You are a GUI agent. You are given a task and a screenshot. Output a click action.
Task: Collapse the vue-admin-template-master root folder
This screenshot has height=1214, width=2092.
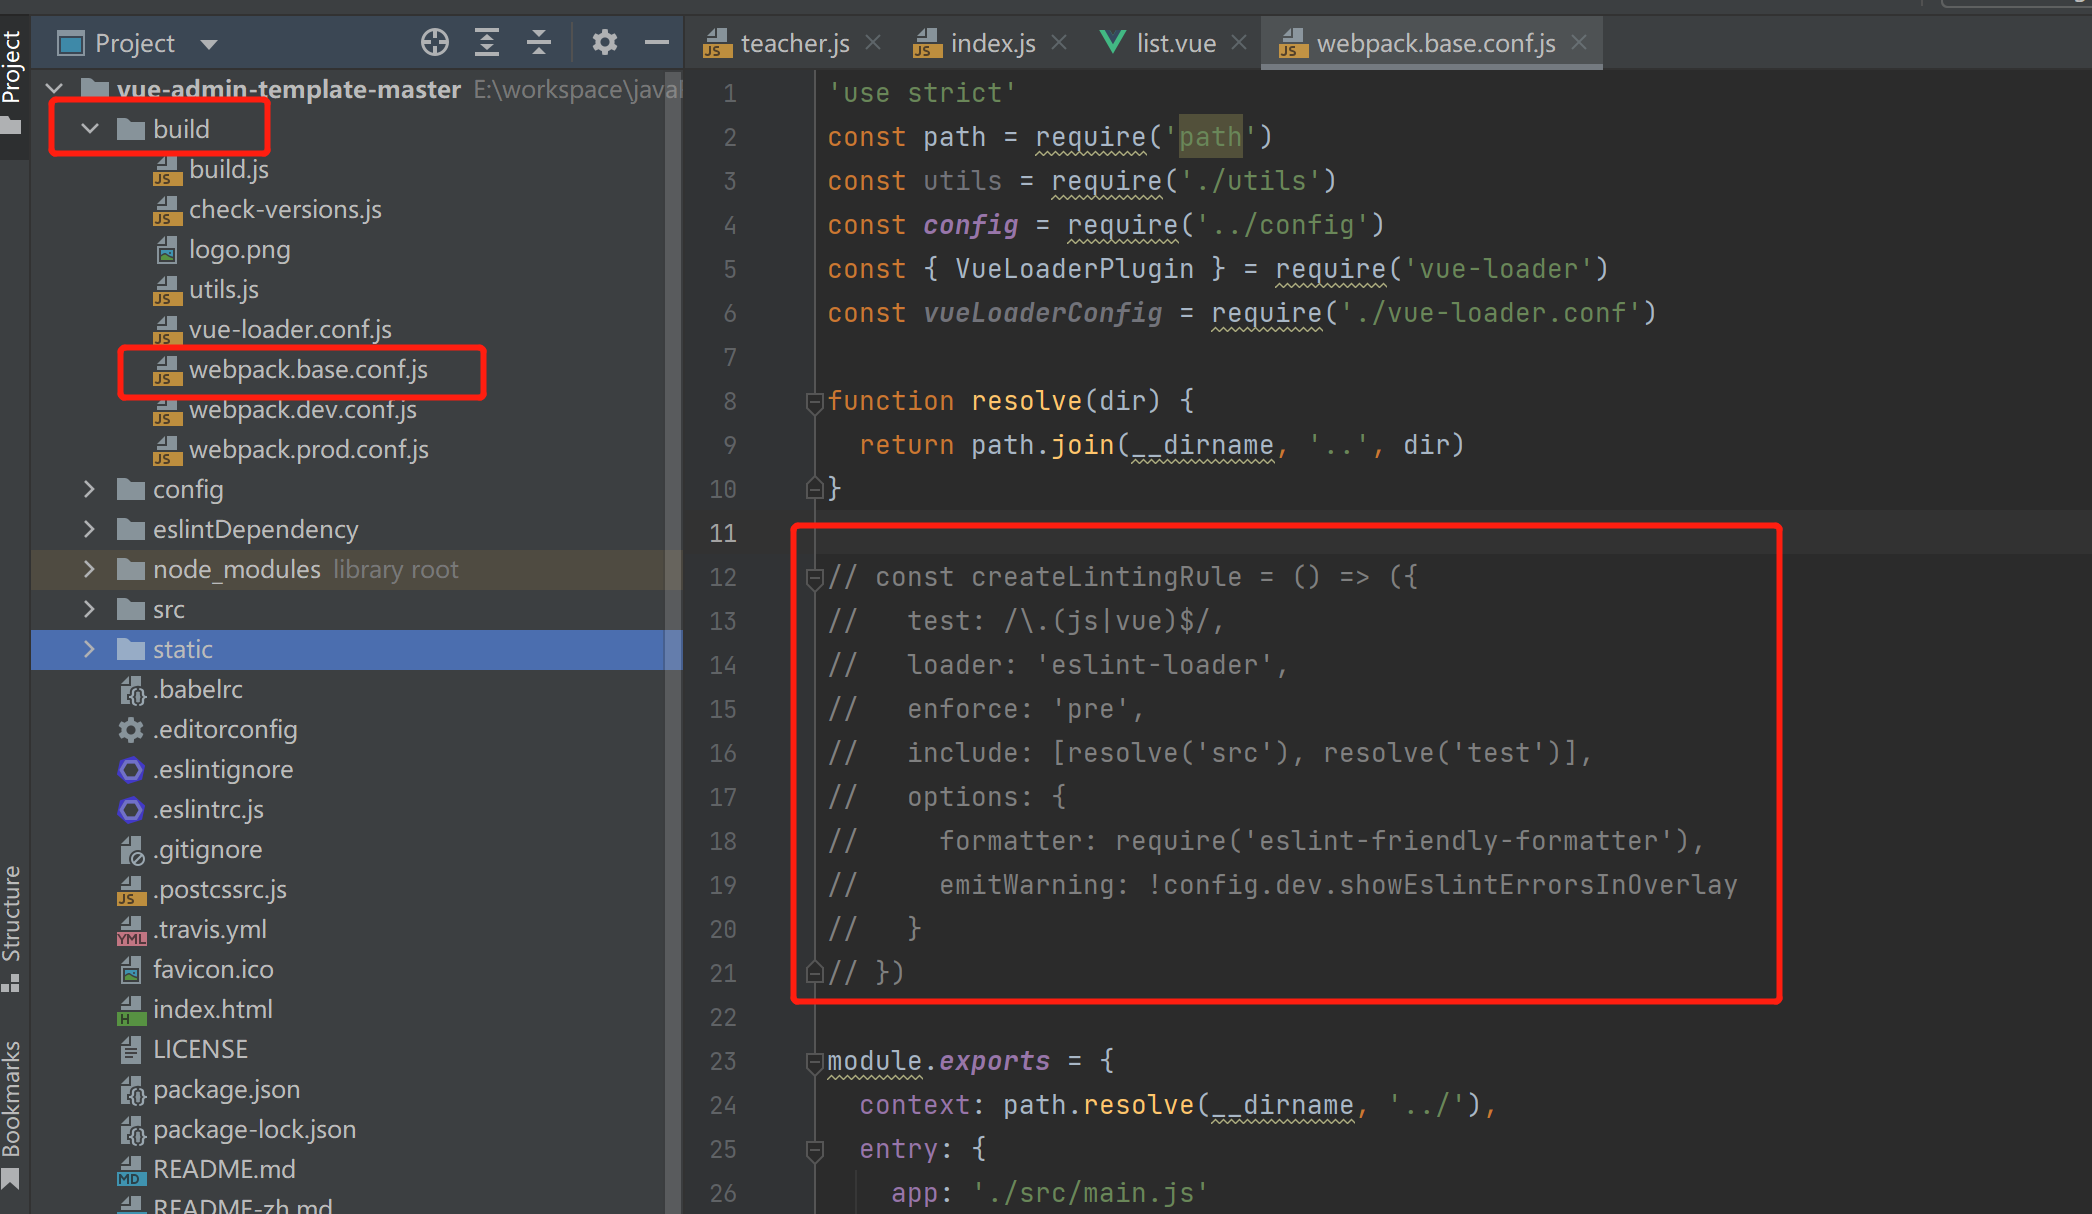click(x=55, y=90)
